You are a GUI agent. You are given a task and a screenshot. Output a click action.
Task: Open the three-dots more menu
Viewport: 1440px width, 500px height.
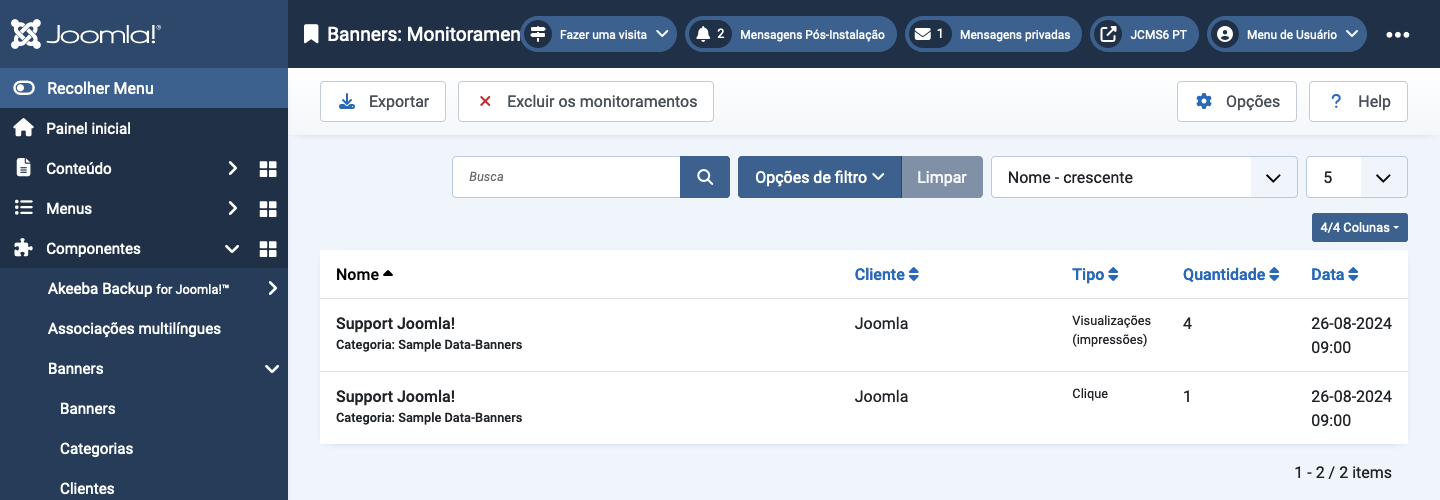[x=1398, y=34]
